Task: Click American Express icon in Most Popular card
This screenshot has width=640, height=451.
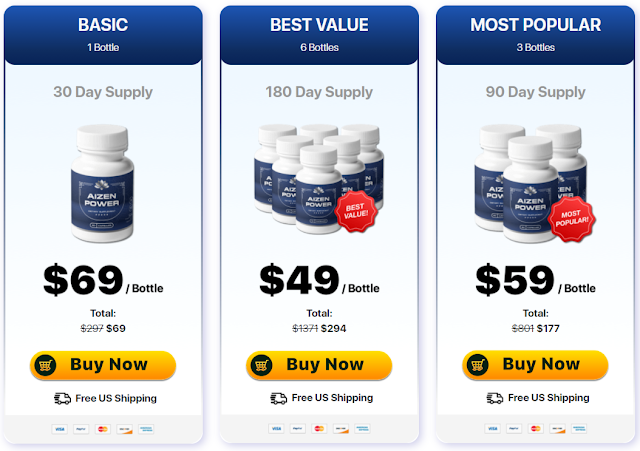Action: pyautogui.click(x=579, y=429)
